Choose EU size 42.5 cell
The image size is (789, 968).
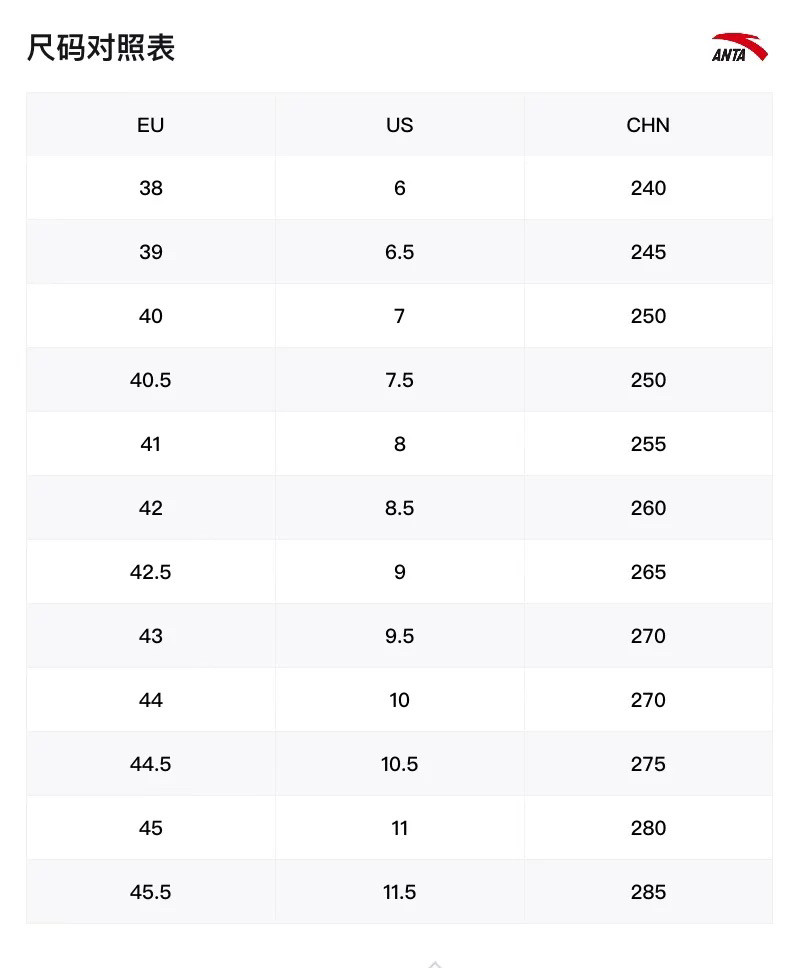coord(151,572)
